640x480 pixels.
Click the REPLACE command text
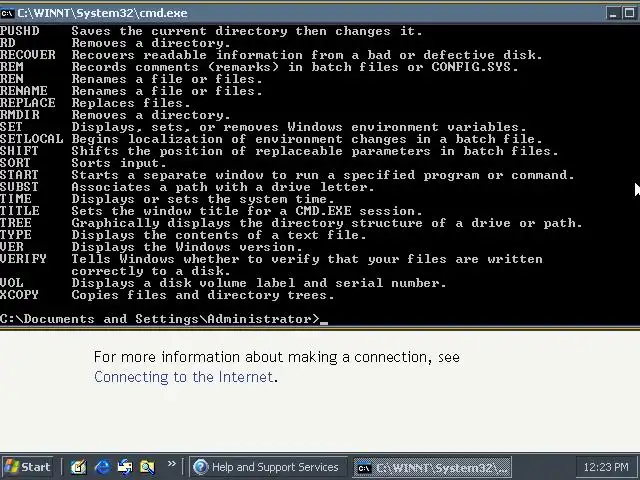tap(28, 103)
